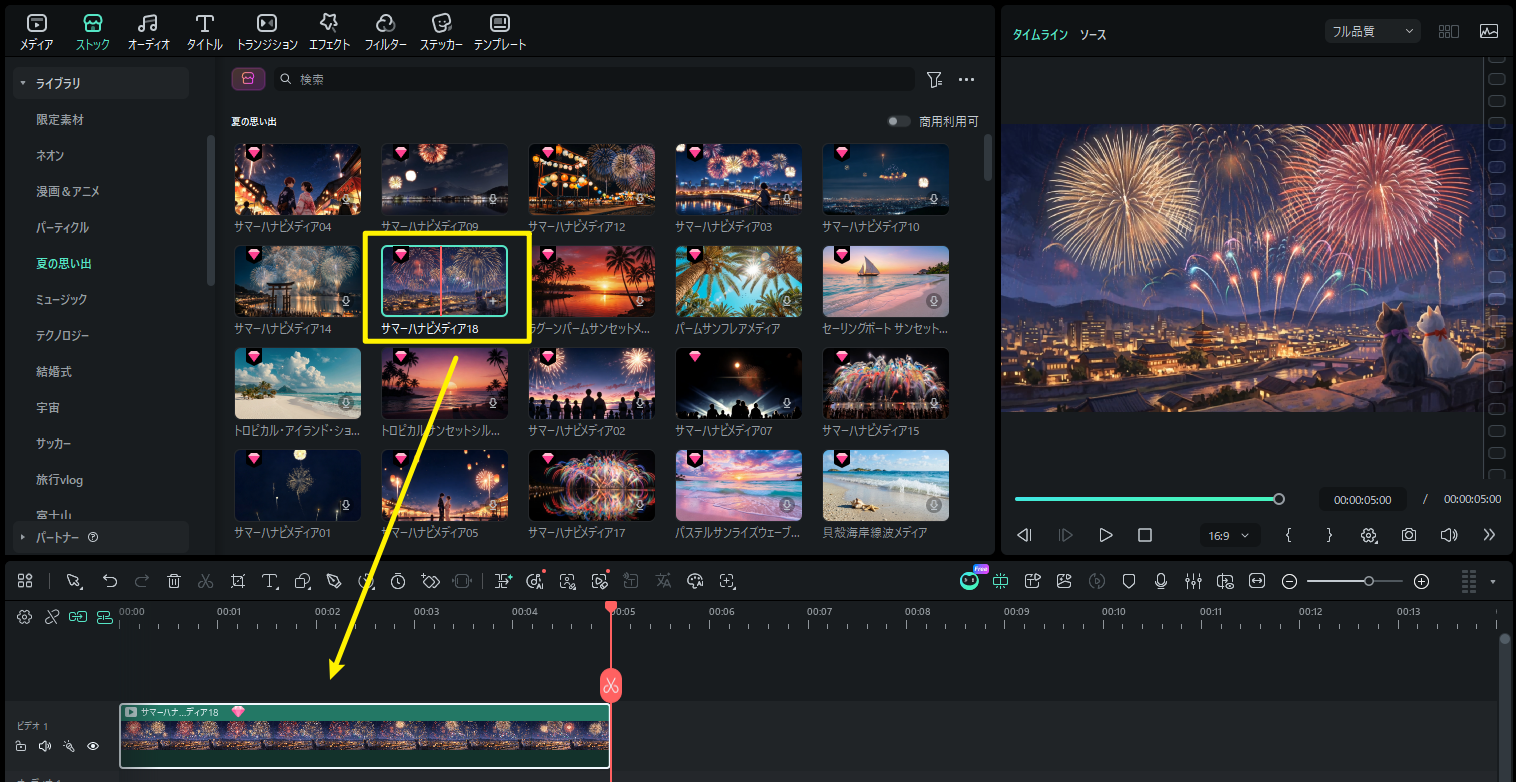This screenshot has width=1516, height=782.
Task: Mute the ビデオ 1 track
Action: pyautogui.click(x=44, y=746)
